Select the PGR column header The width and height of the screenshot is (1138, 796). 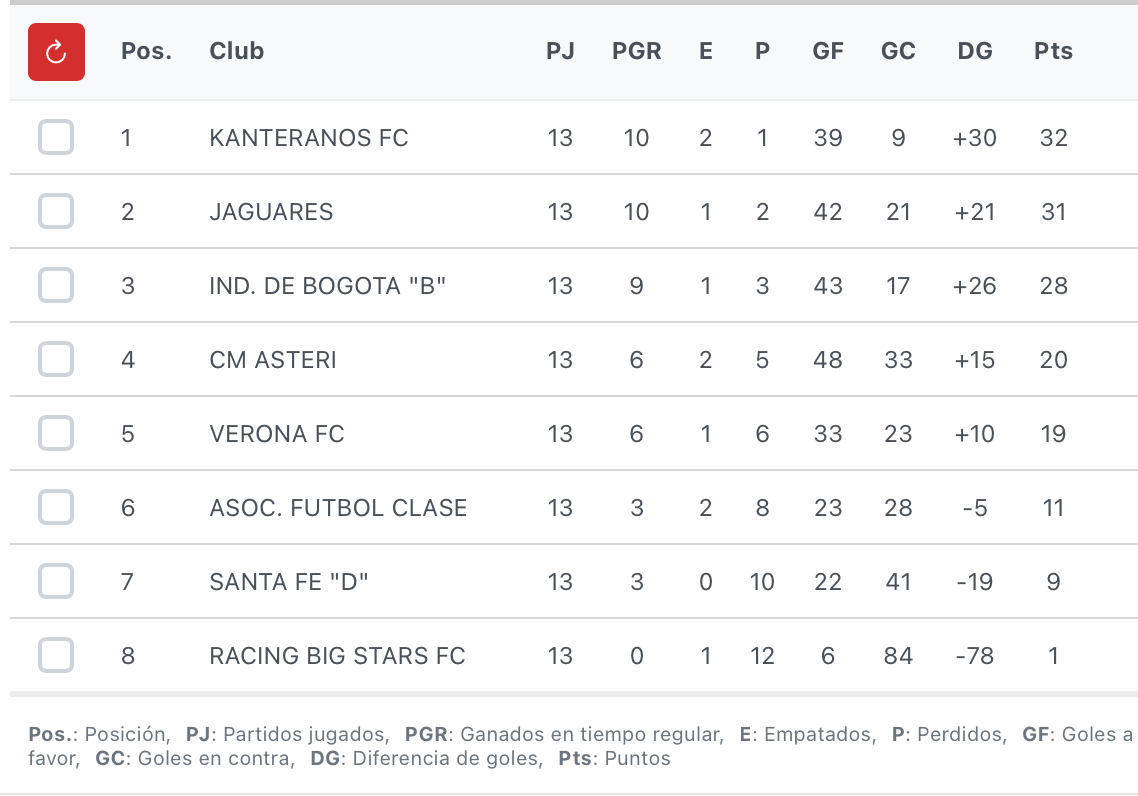(636, 51)
